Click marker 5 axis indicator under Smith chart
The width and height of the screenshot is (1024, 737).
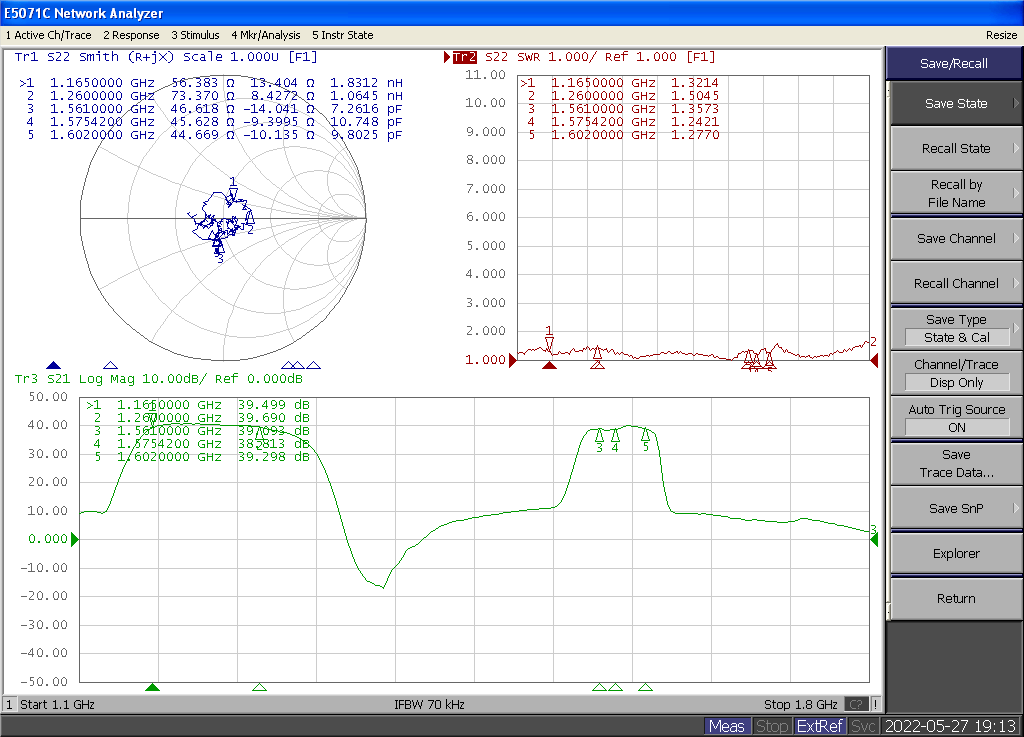313,365
